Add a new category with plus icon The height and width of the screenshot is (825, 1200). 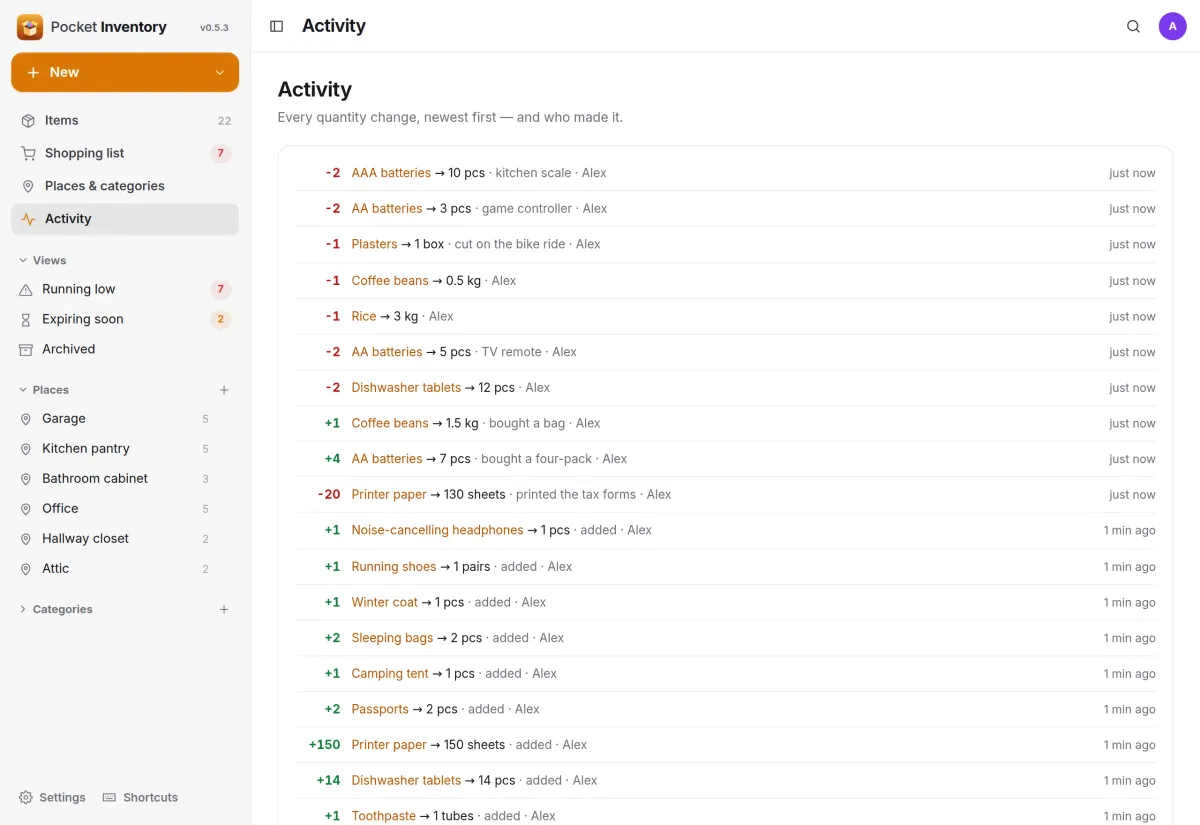[x=224, y=609]
